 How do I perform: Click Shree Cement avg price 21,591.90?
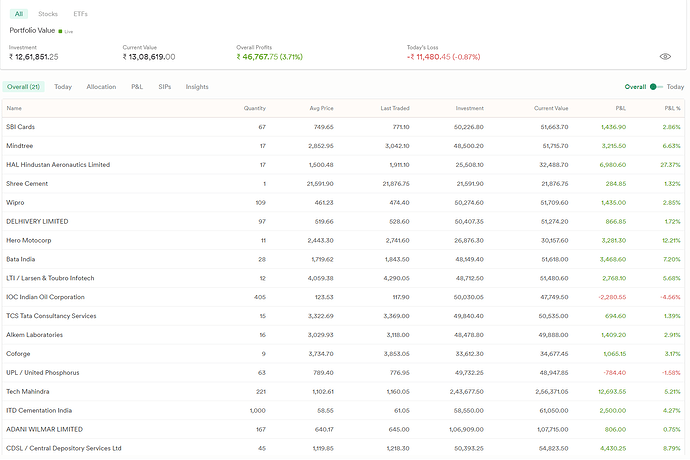coord(320,184)
